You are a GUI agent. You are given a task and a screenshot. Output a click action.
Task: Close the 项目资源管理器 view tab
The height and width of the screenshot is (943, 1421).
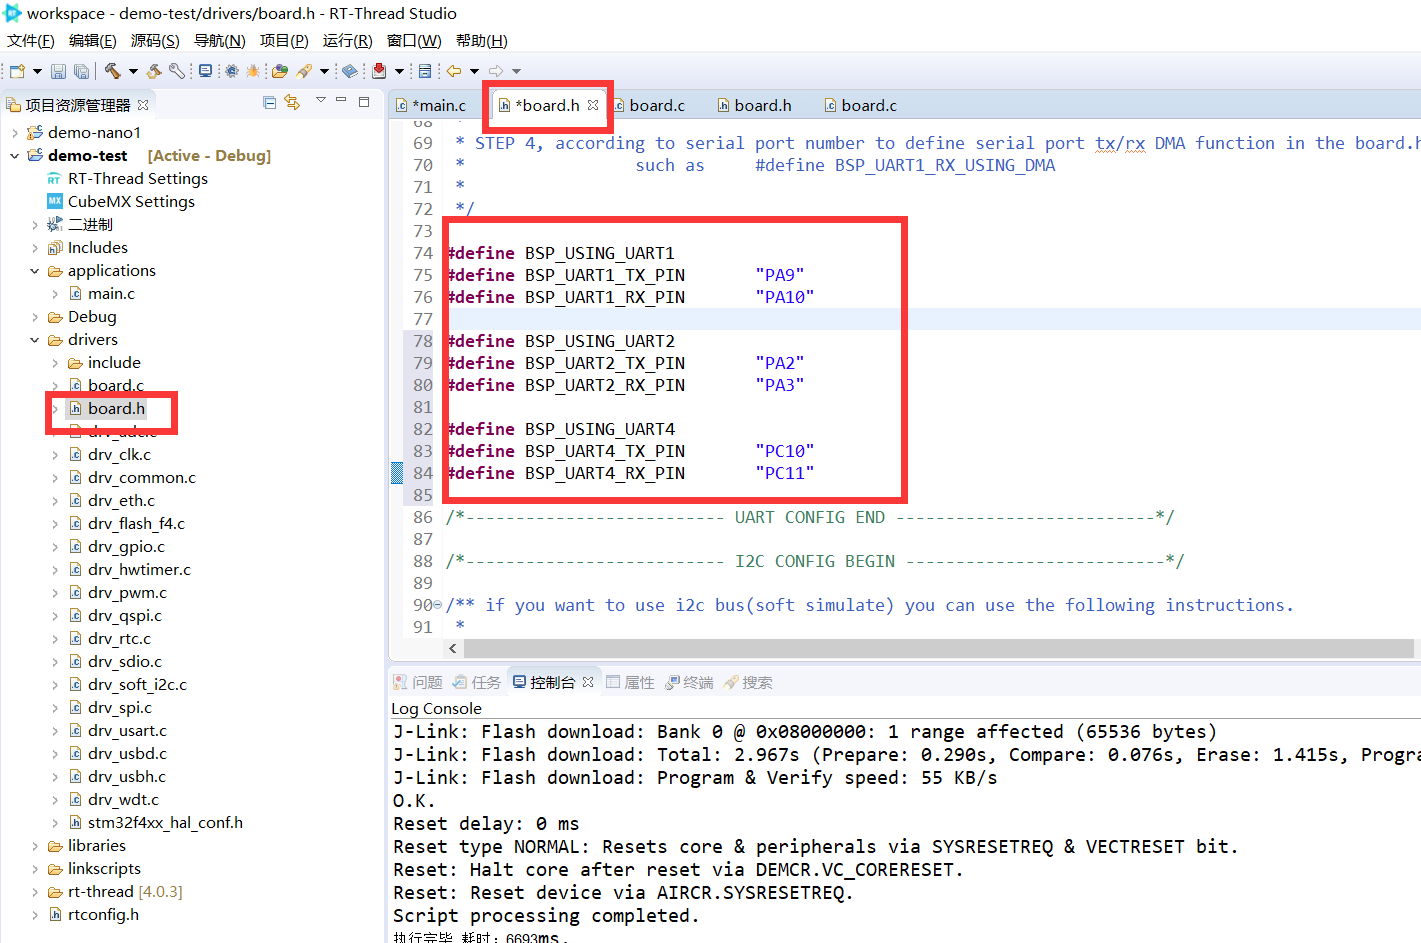tap(143, 105)
